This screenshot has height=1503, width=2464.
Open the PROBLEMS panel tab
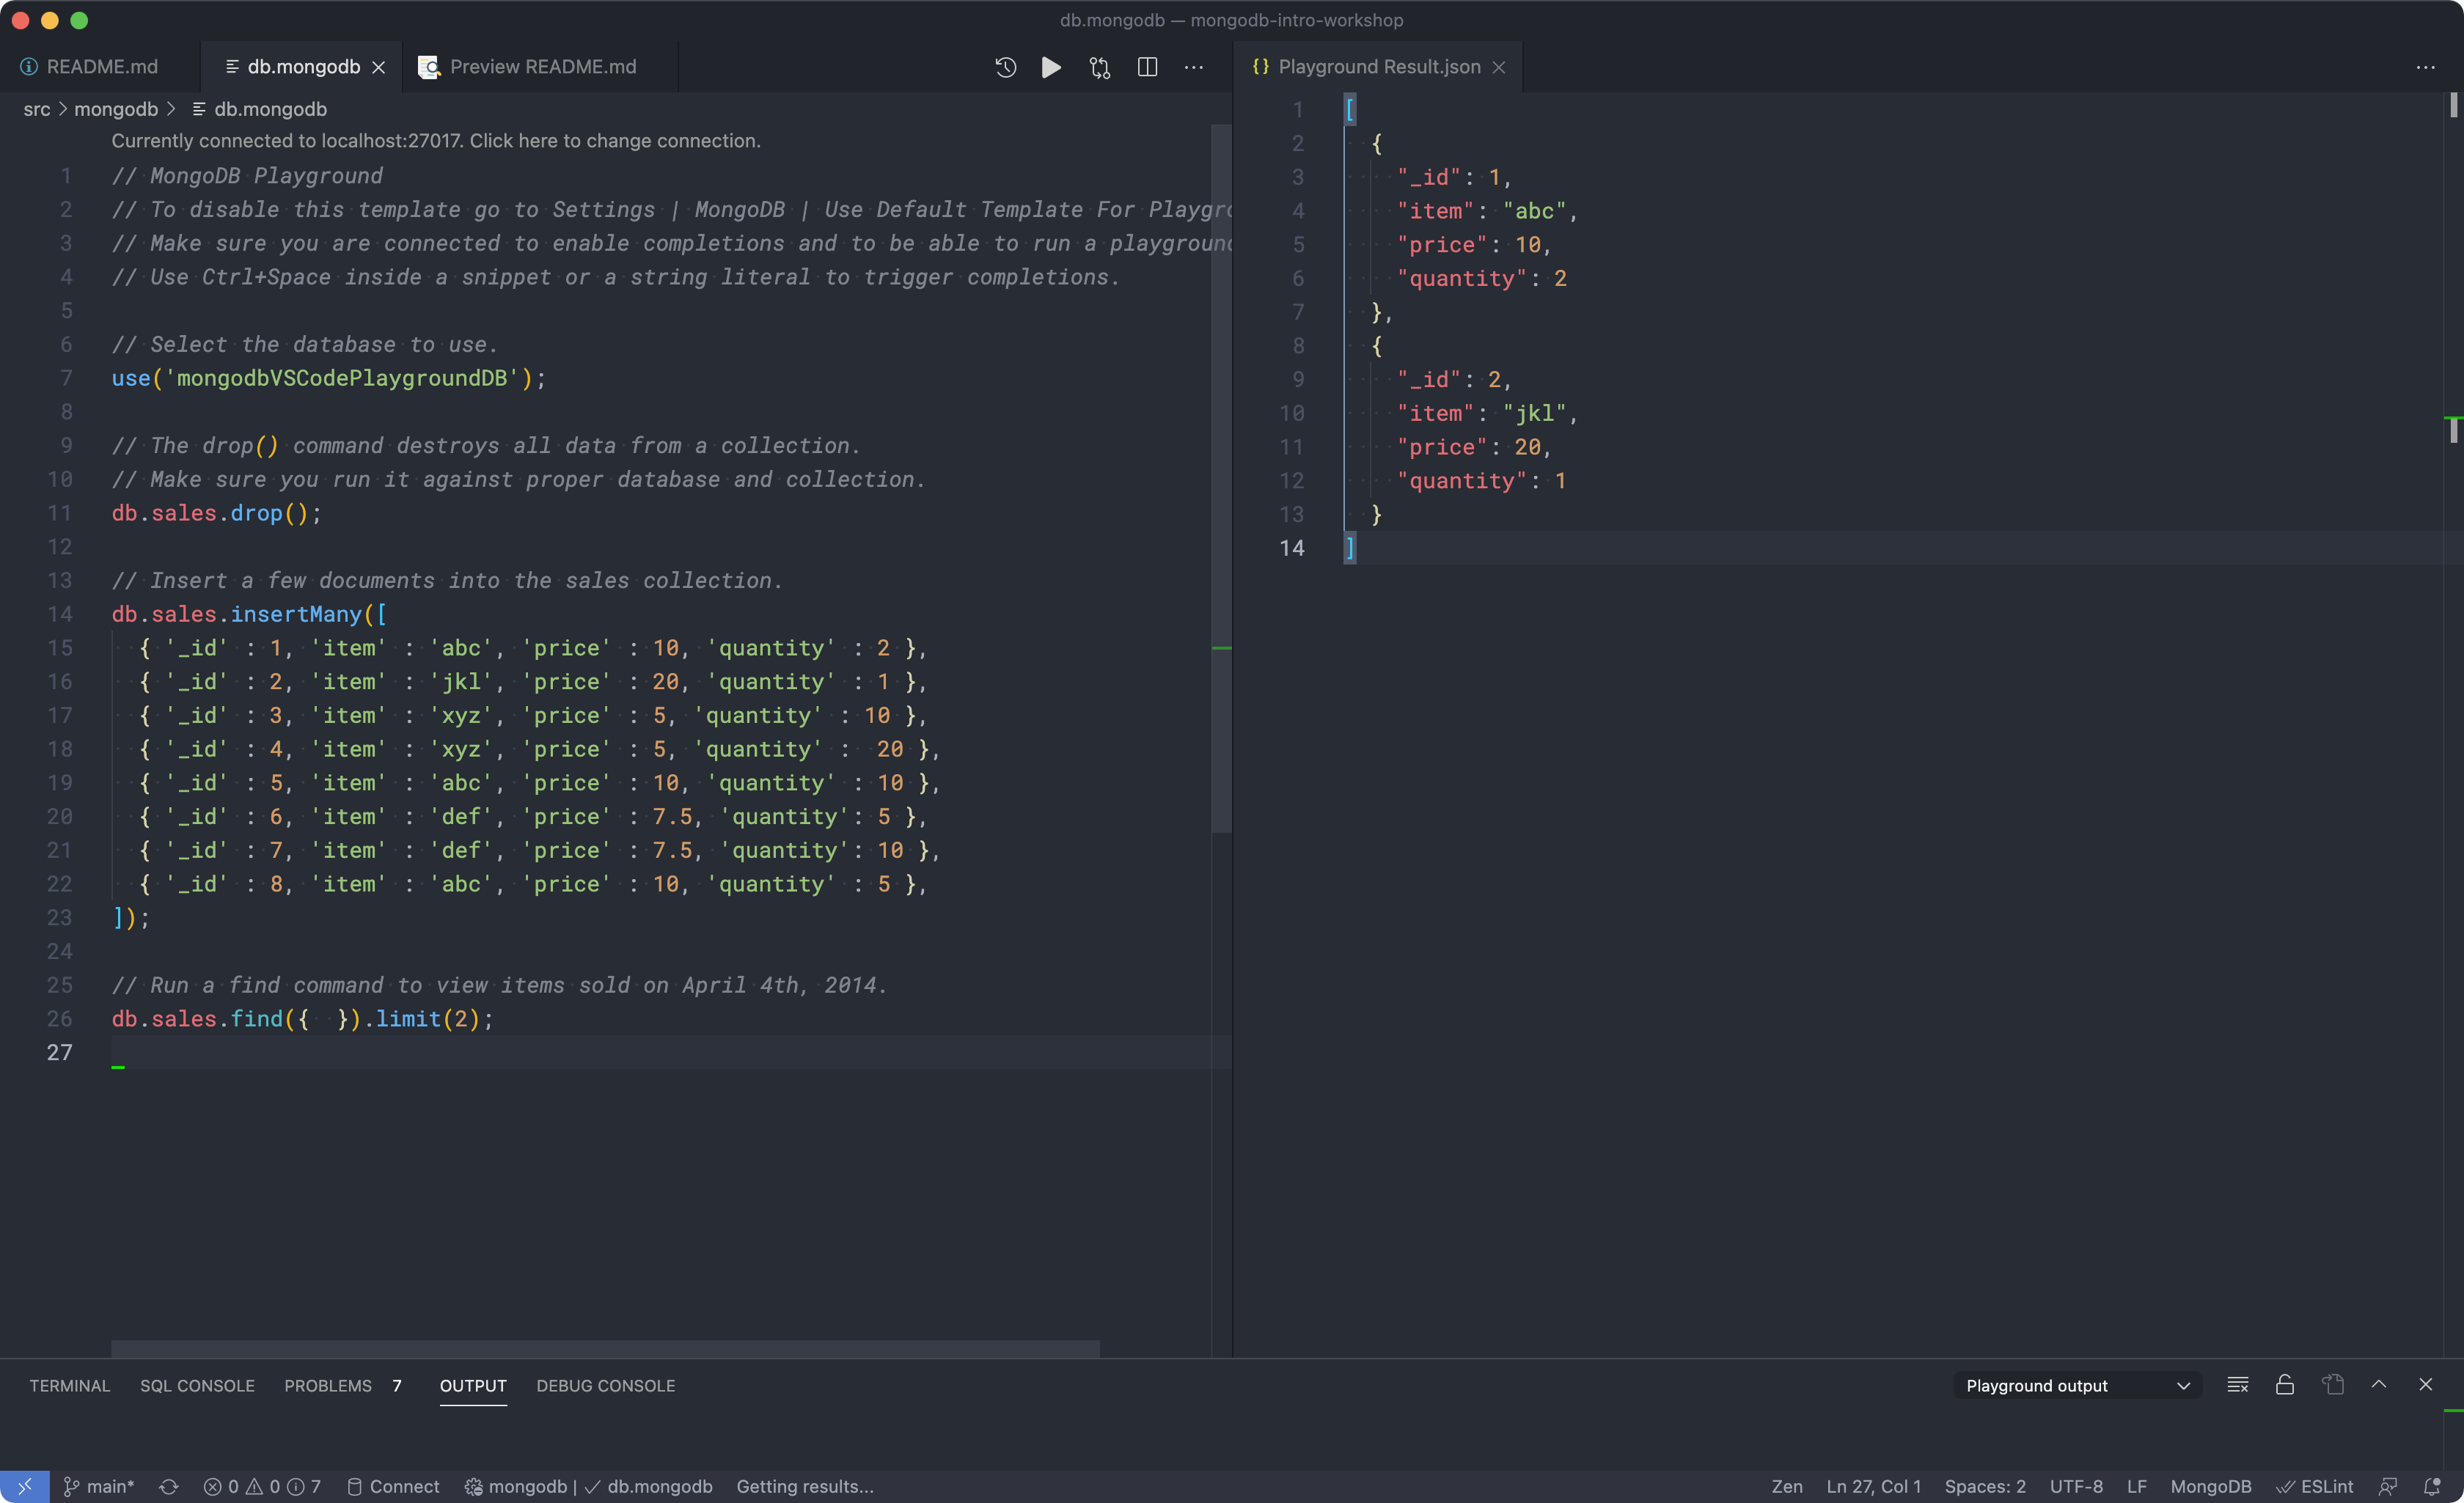coord(328,1385)
